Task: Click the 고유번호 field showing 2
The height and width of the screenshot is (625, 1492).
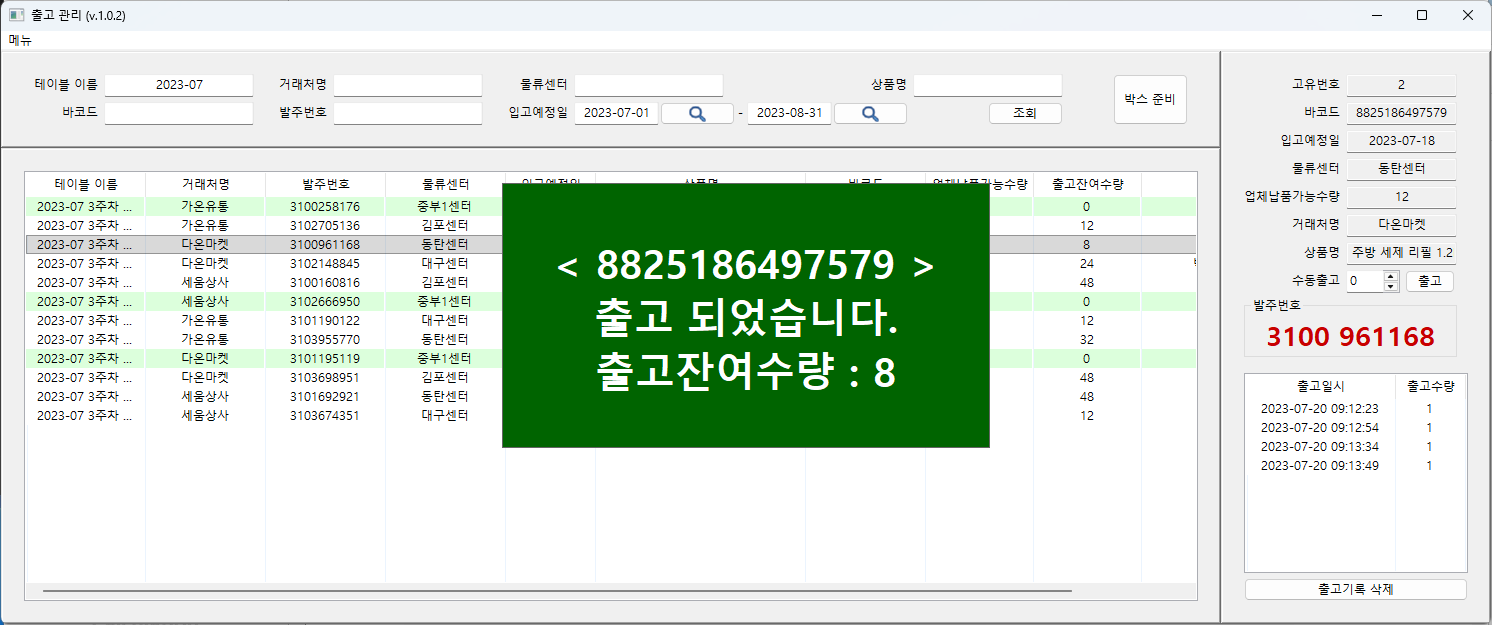Action: (x=1401, y=85)
